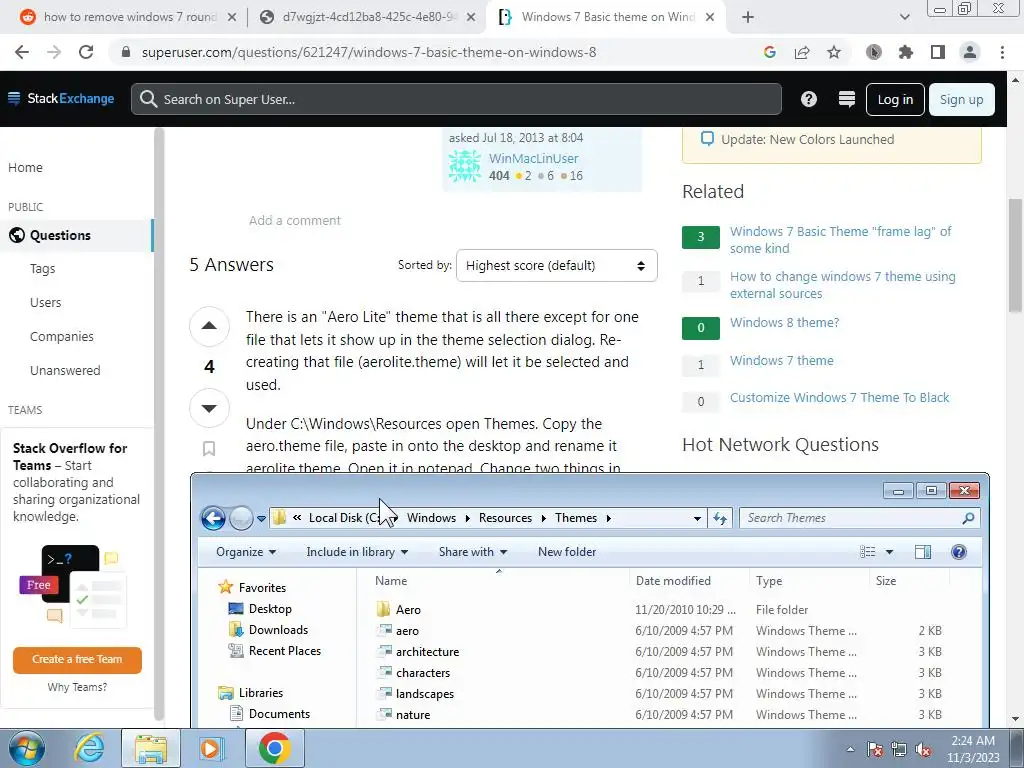Click the Date modified column header

(x=673, y=581)
